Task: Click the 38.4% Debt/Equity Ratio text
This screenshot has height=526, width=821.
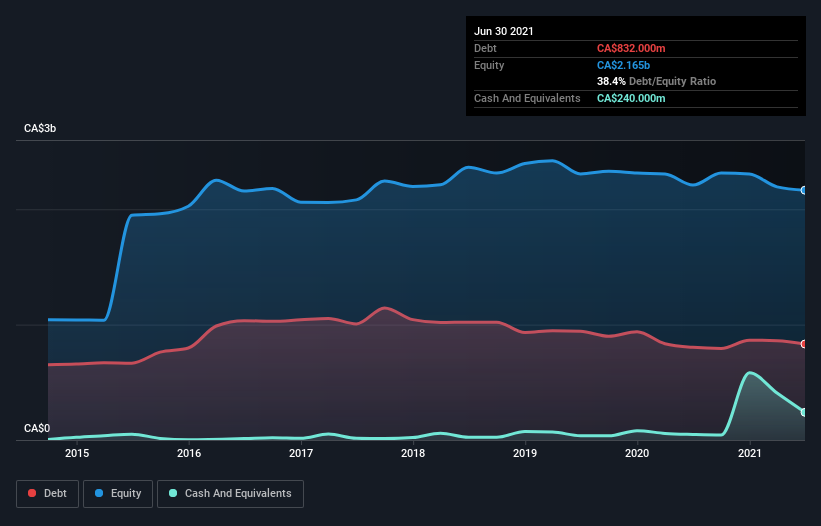Action: (657, 81)
